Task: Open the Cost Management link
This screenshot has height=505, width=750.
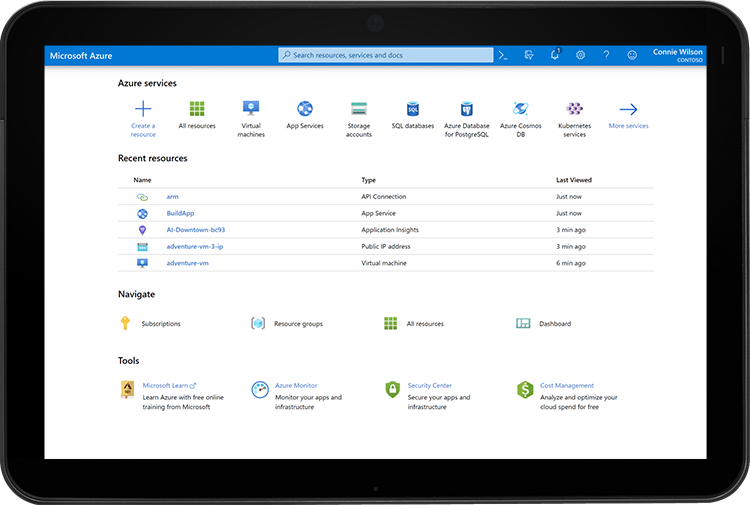Action: pos(567,385)
